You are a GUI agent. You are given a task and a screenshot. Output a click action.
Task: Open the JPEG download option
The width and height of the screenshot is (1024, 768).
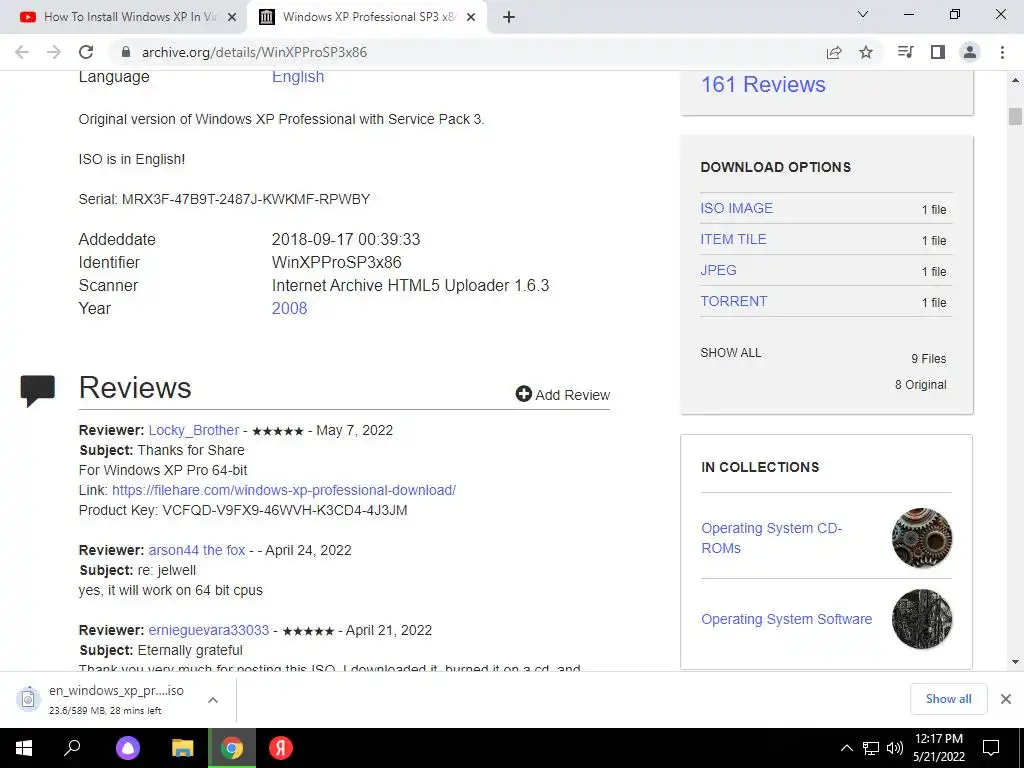[x=718, y=270]
